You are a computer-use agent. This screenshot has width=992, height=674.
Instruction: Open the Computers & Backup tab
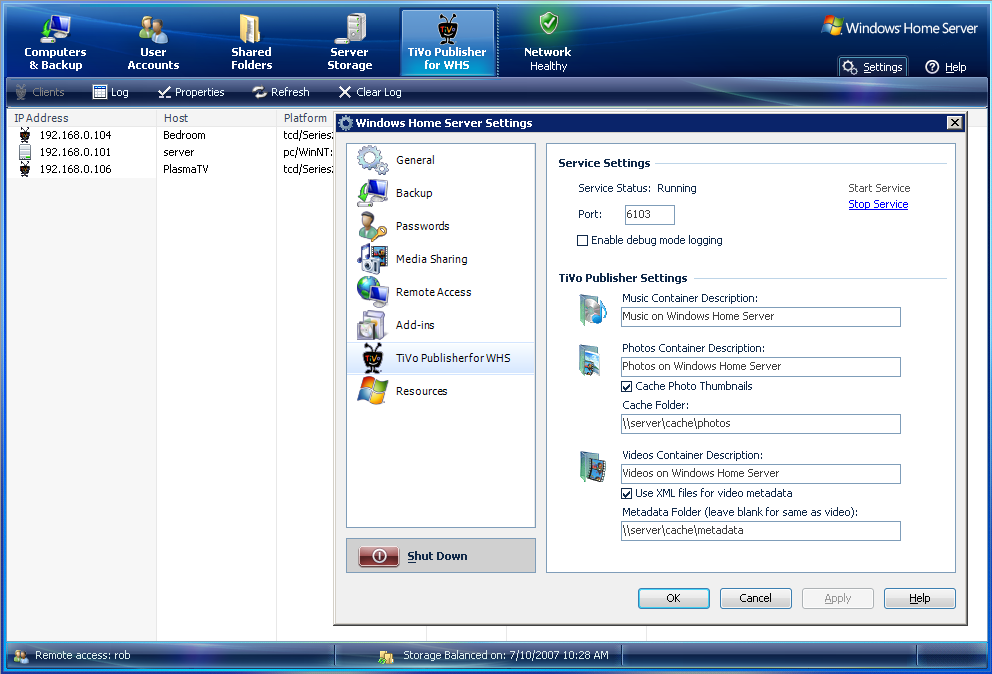click(55, 42)
